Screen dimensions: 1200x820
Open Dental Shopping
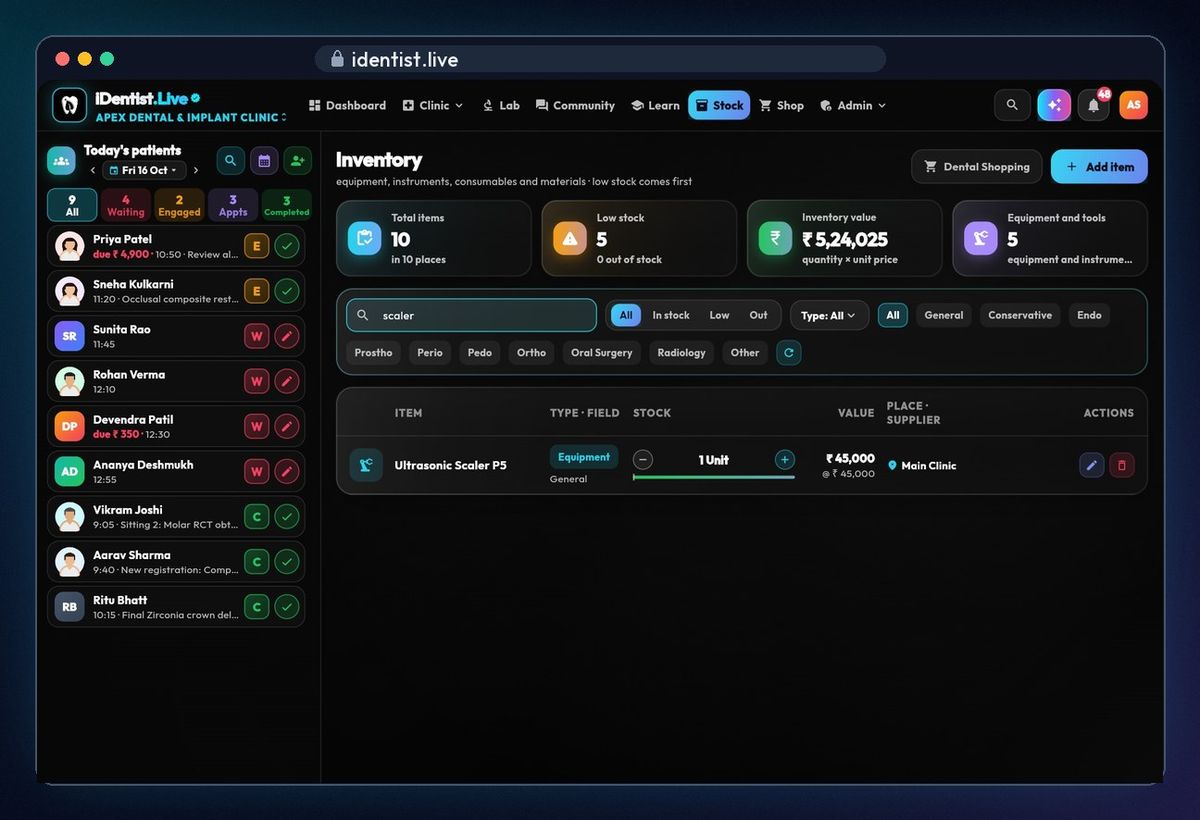pyautogui.click(x=976, y=167)
